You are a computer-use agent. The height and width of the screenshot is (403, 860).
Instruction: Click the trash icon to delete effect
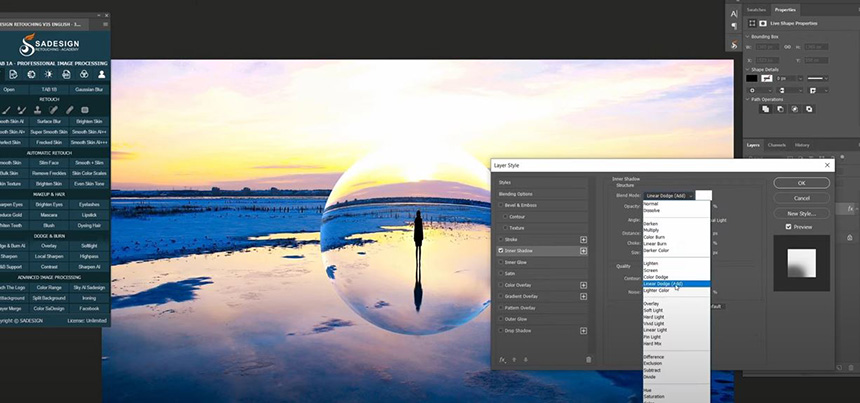[588, 359]
